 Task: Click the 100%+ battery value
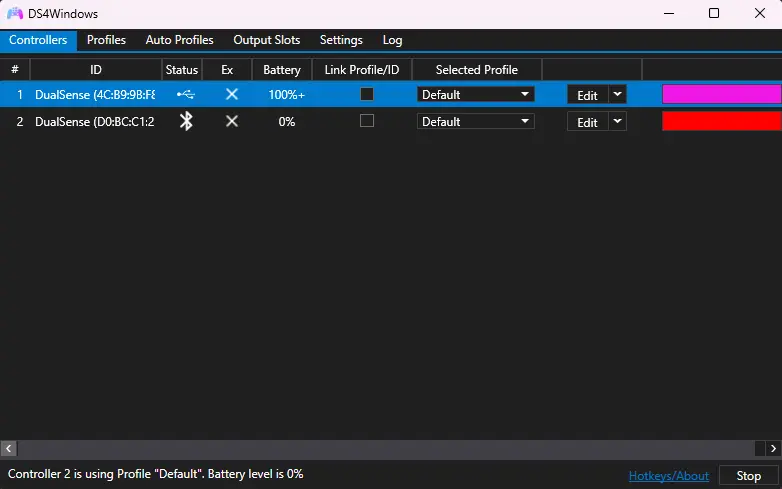pyautogui.click(x=286, y=94)
